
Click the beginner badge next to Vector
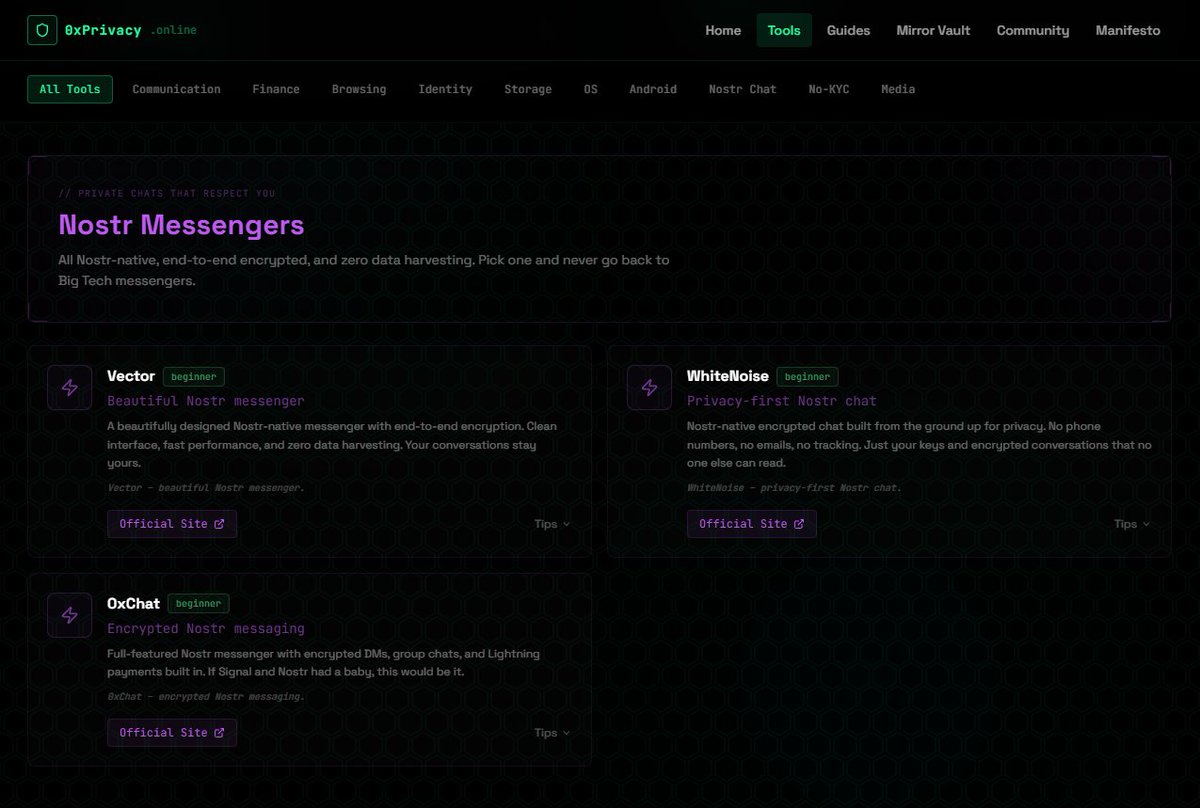tap(194, 377)
